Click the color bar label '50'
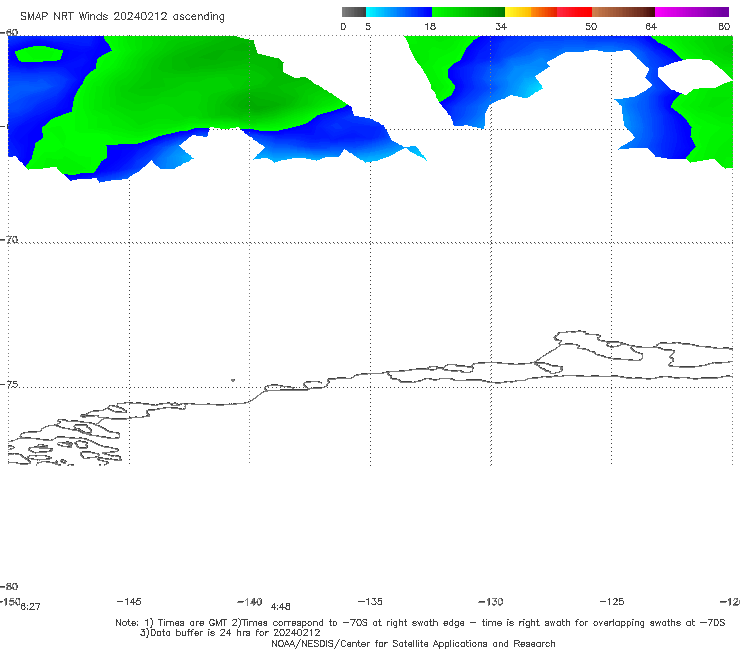The image size is (740, 650). 591,27
